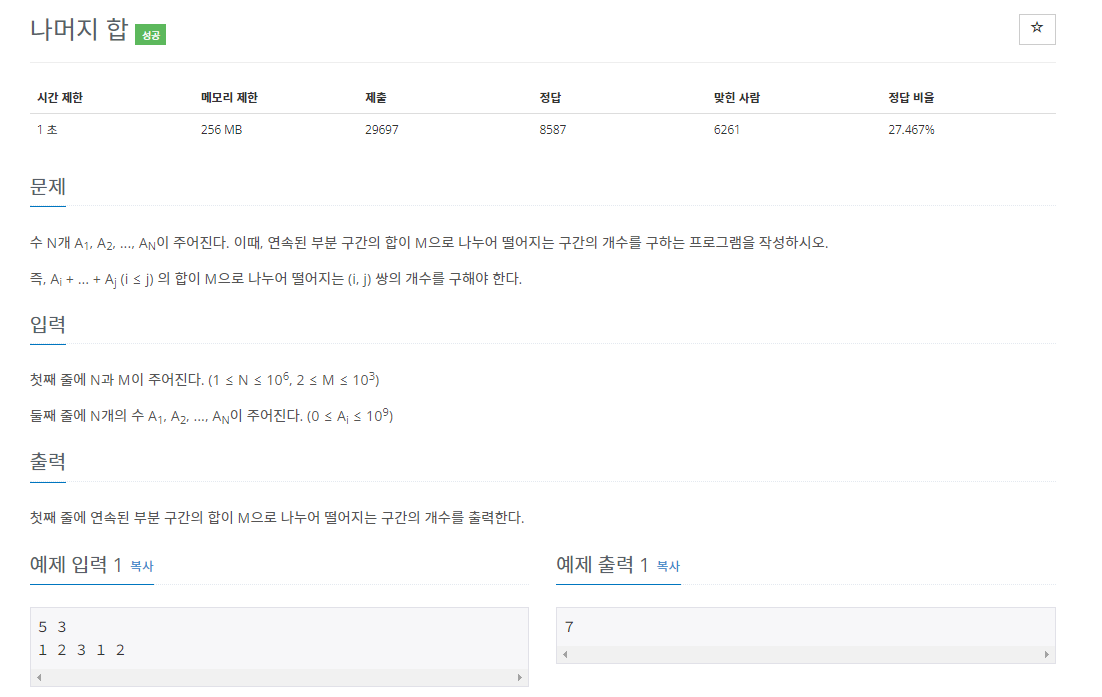Click the 정답 비율 value 27.467%

911,130
